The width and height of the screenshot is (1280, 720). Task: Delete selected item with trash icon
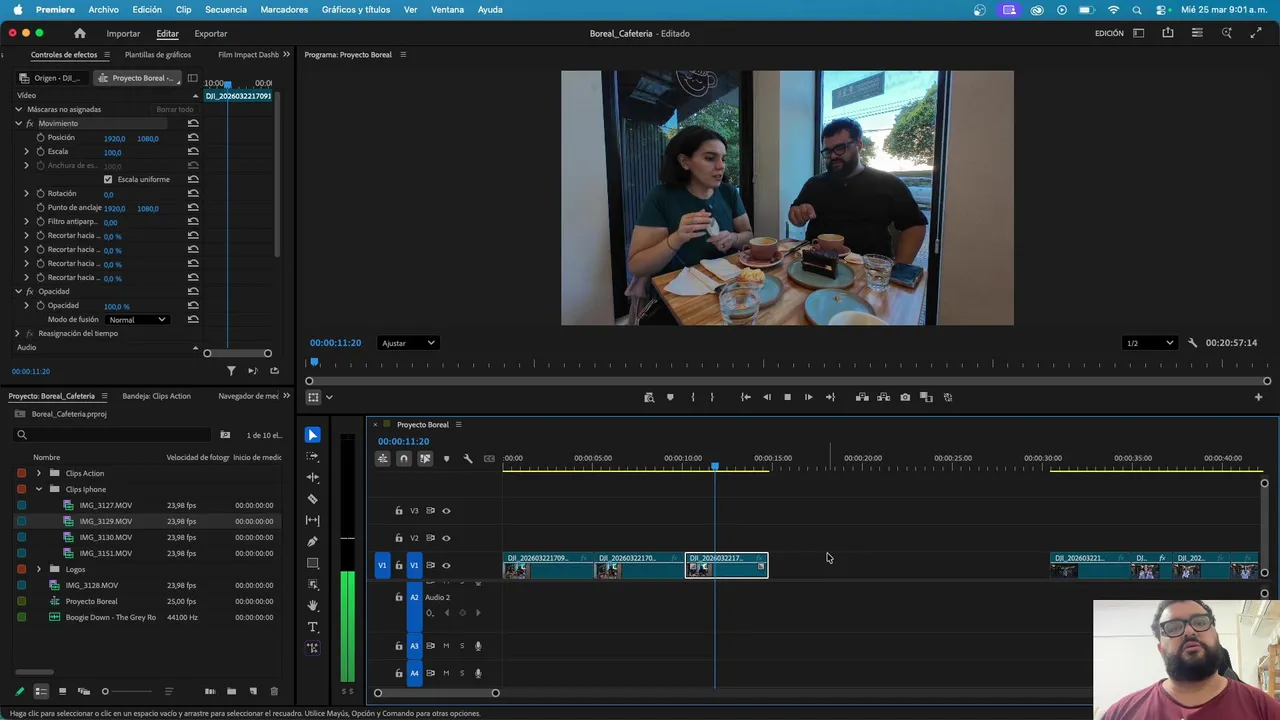(274, 691)
